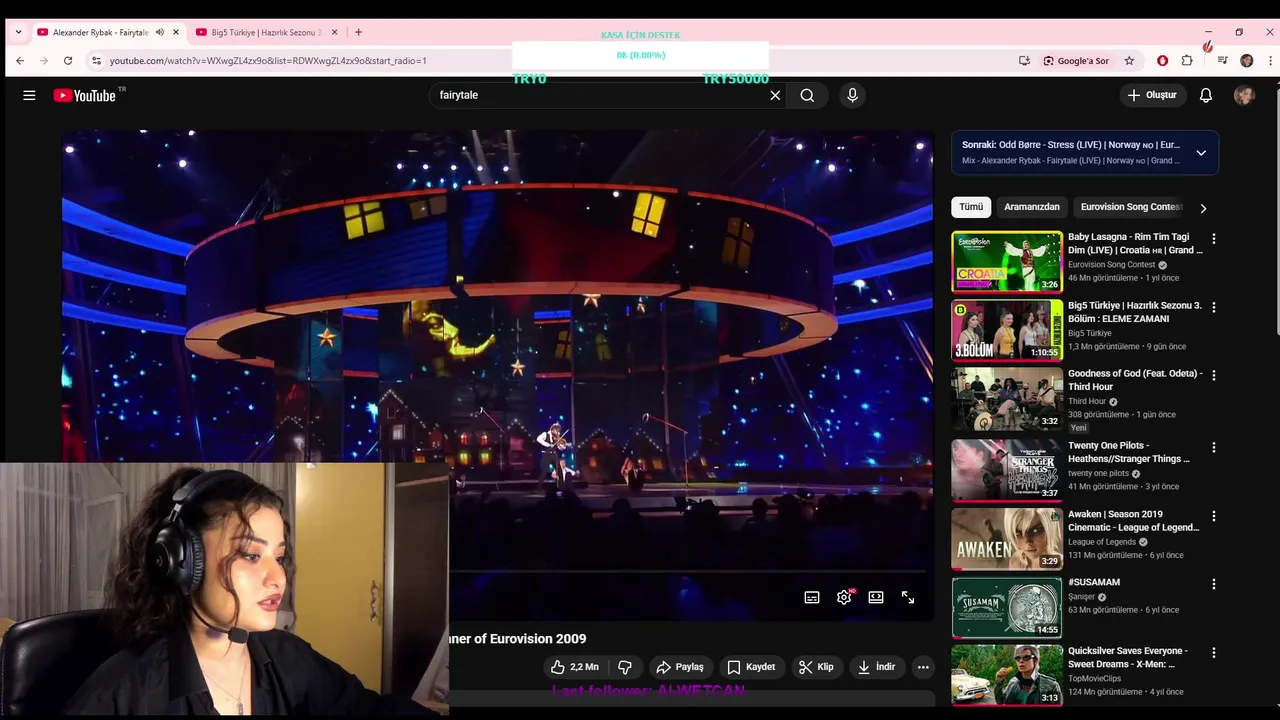1280x720 pixels.
Task: Open options menu for Quicksilver video
Action: 1214,652
